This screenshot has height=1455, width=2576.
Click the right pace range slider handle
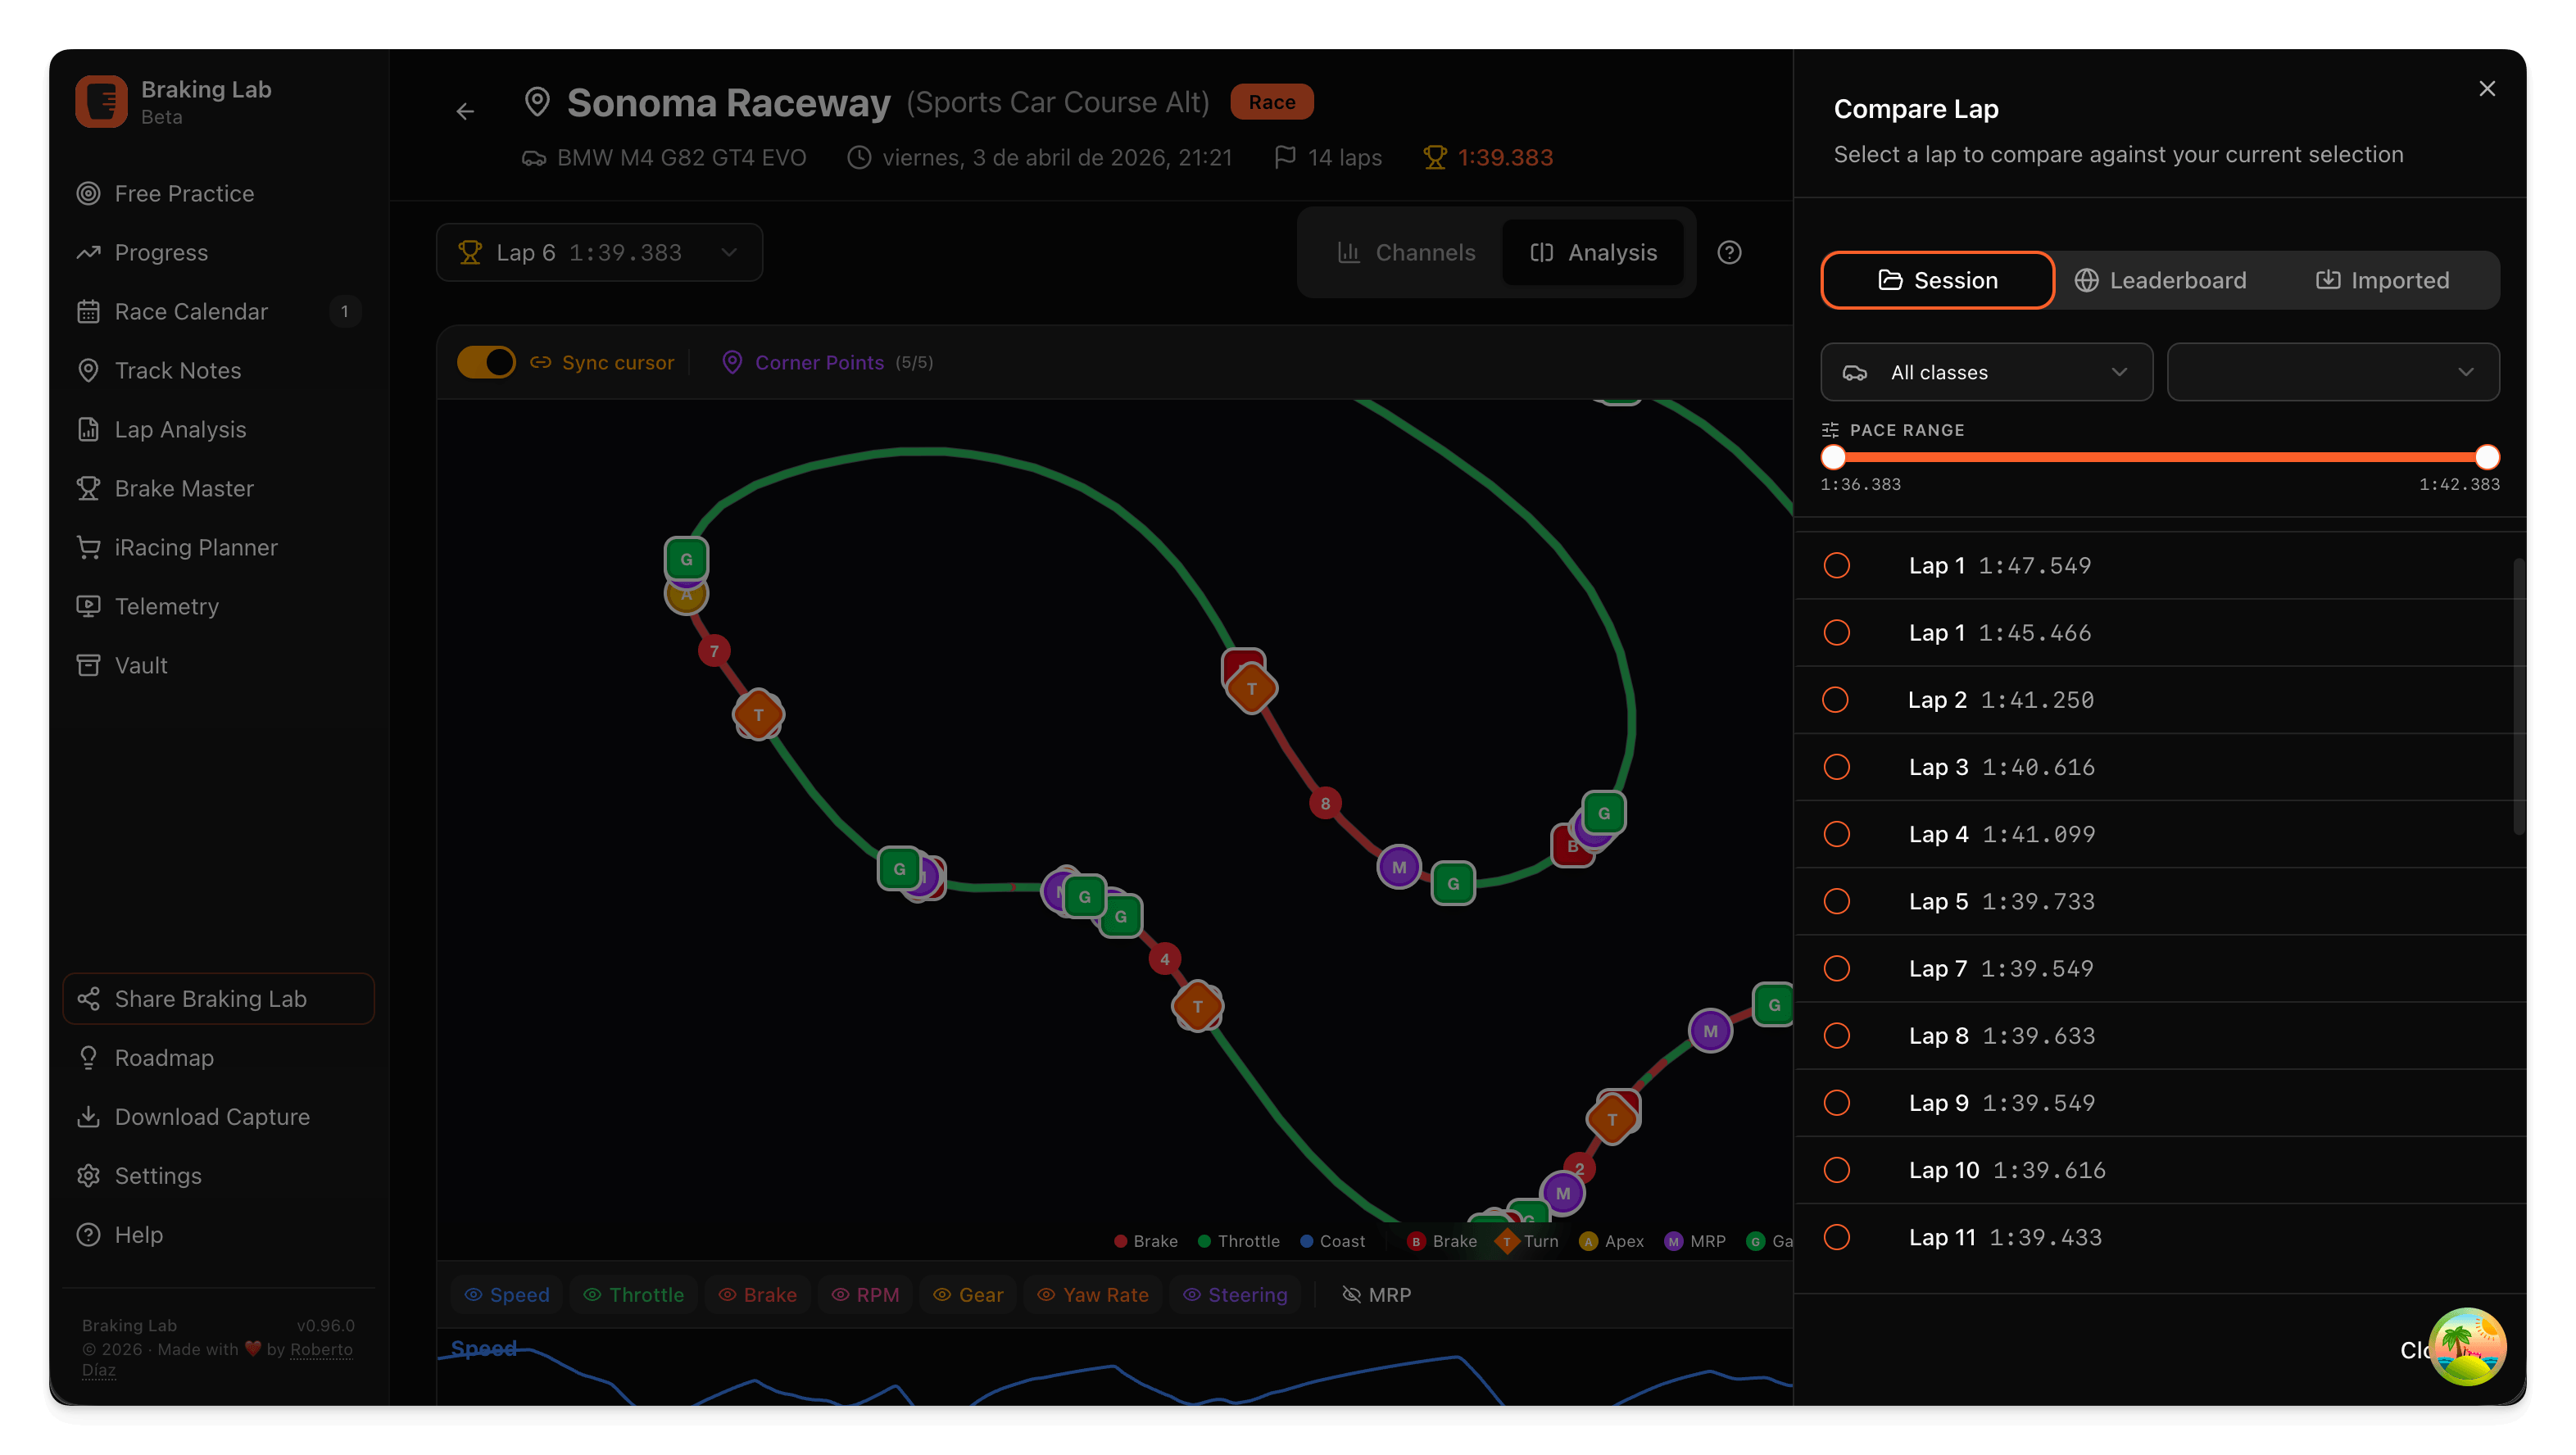pyautogui.click(x=2487, y=457)
